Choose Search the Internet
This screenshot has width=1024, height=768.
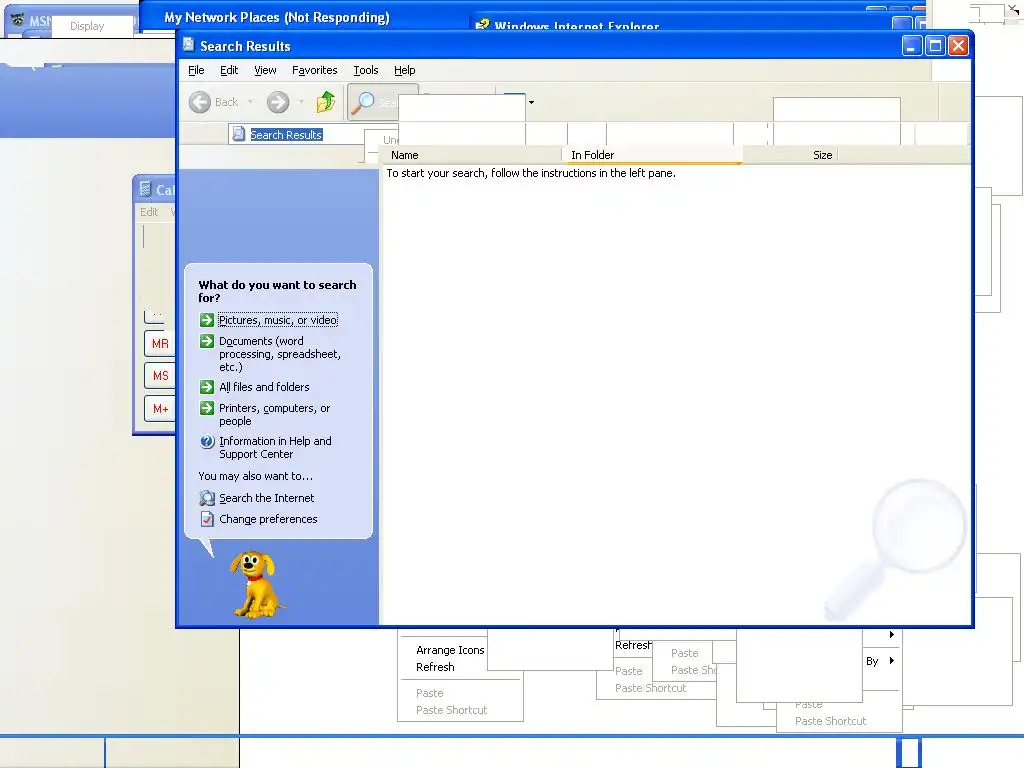point(266,498)
